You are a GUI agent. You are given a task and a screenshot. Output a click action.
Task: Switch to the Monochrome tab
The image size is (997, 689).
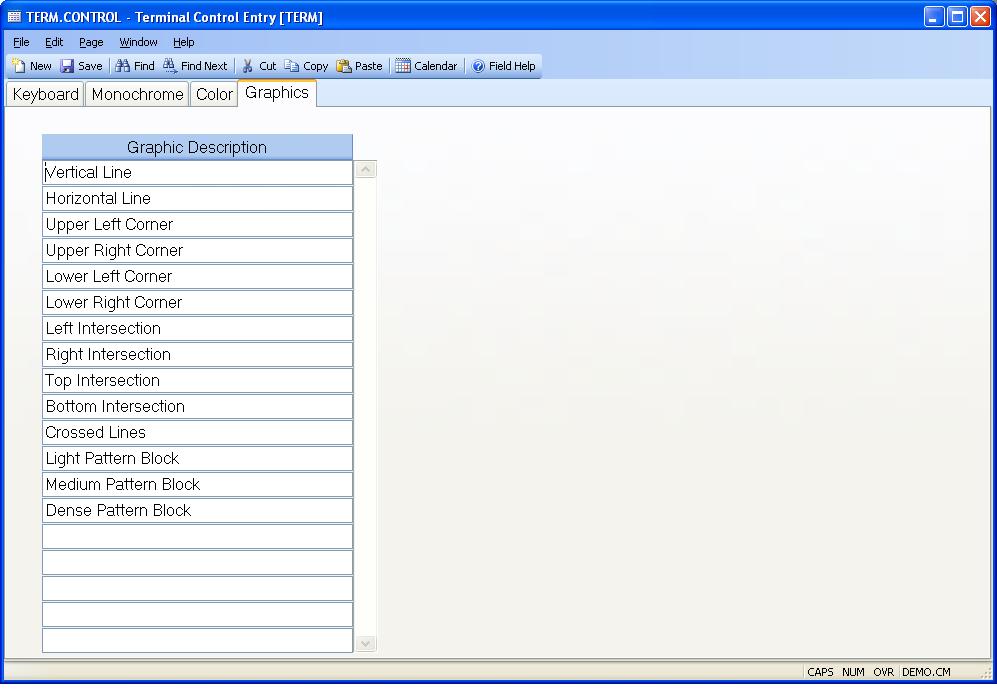click(137, 94)
